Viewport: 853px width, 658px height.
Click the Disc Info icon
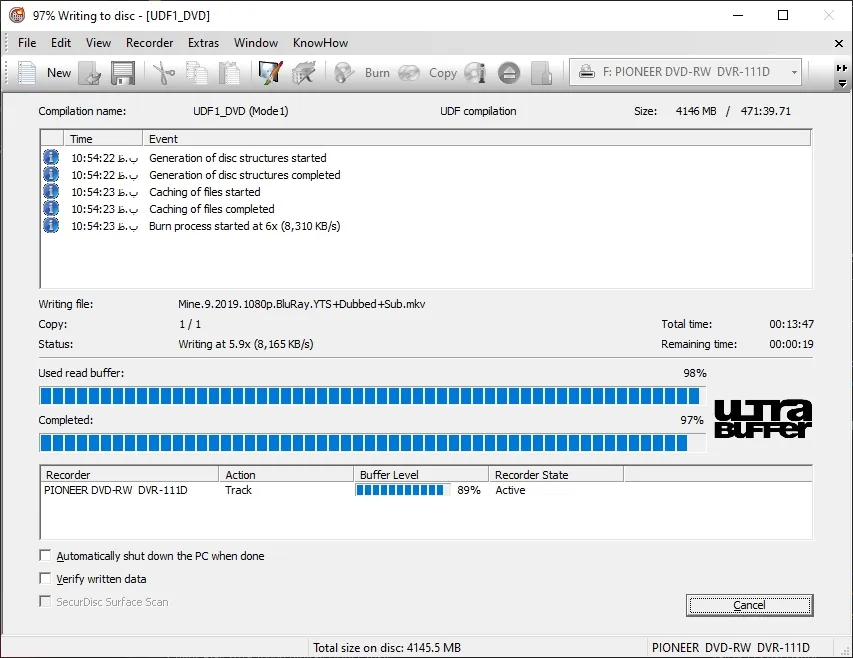pos(475,73)
